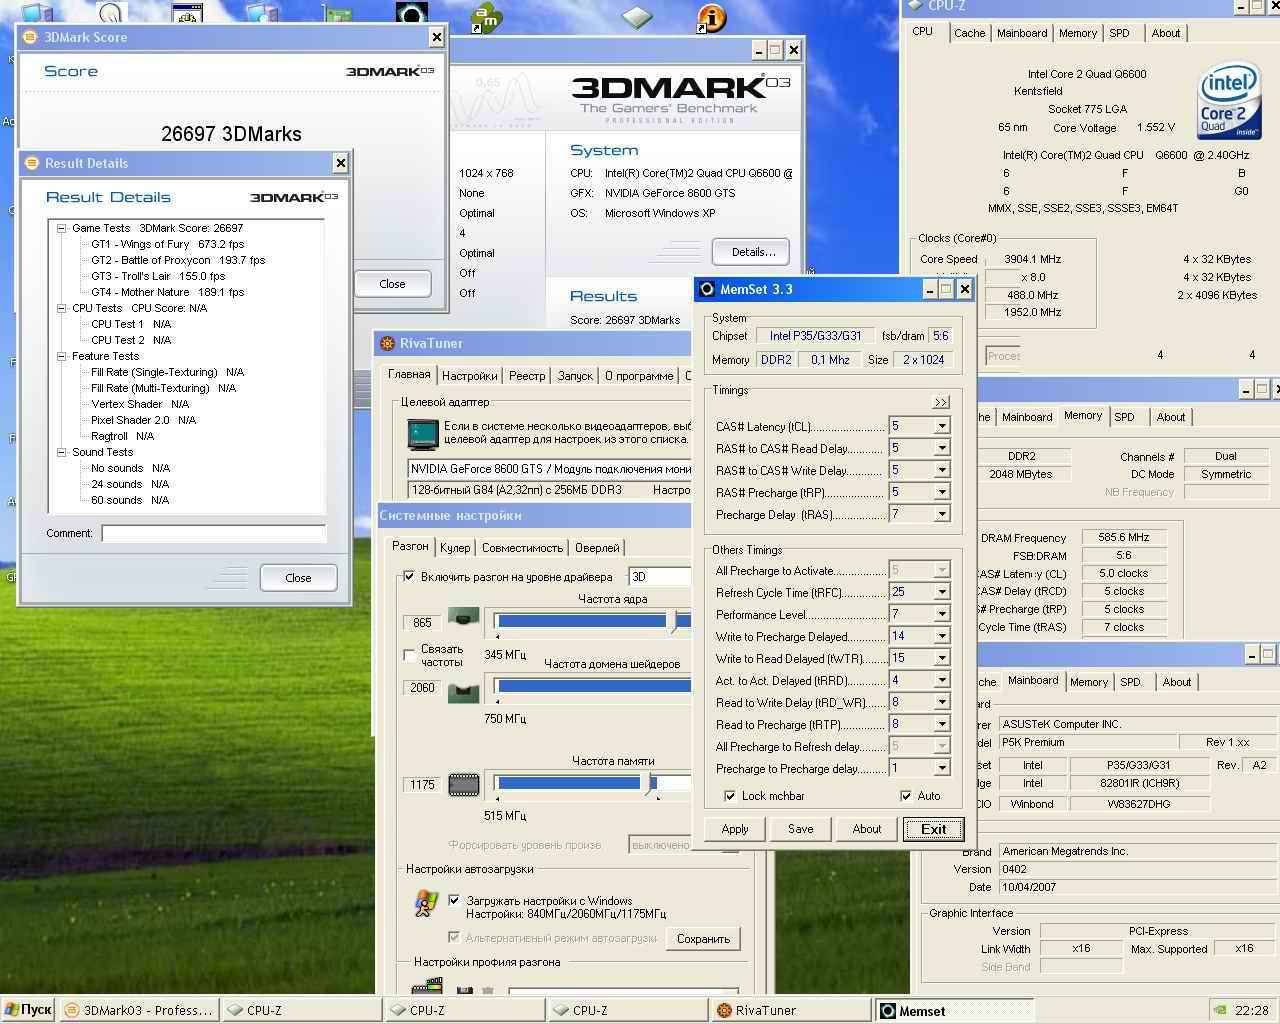Open the RAS# Precharge (tRP) dropdown
Screen dimensions: 1280x1024
tap(941, 492)
